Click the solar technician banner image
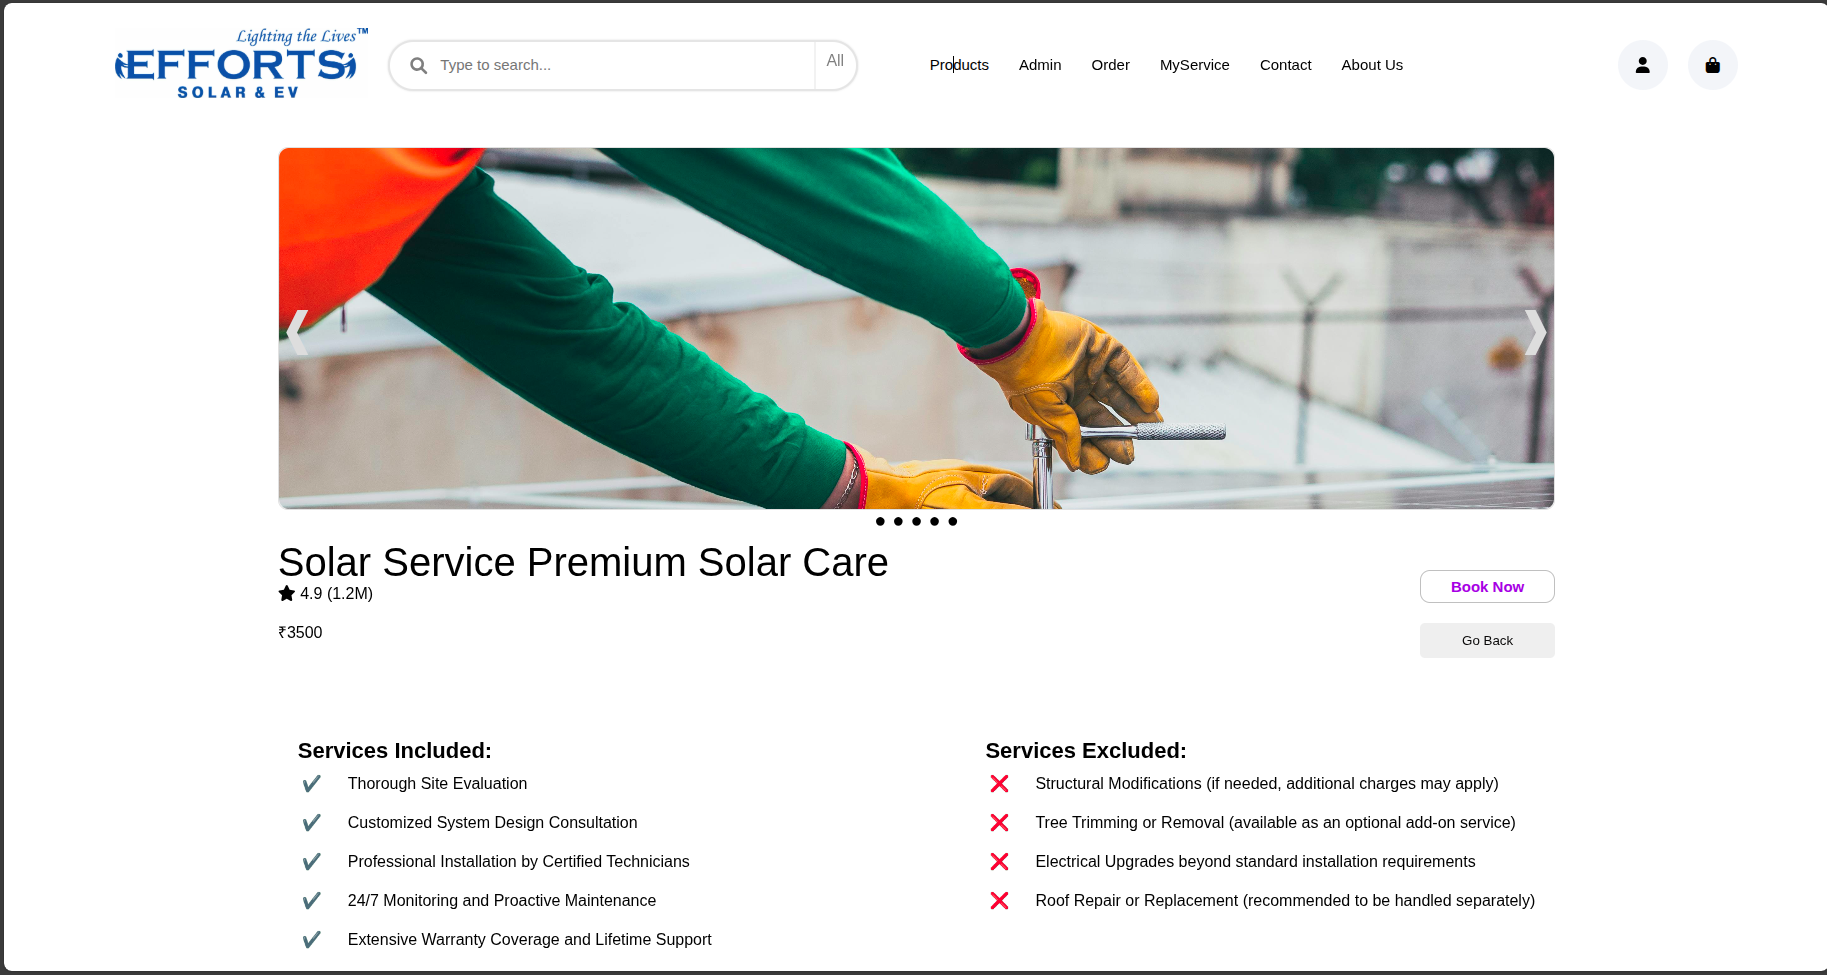 pyautogui.click(x=915, y=328)
